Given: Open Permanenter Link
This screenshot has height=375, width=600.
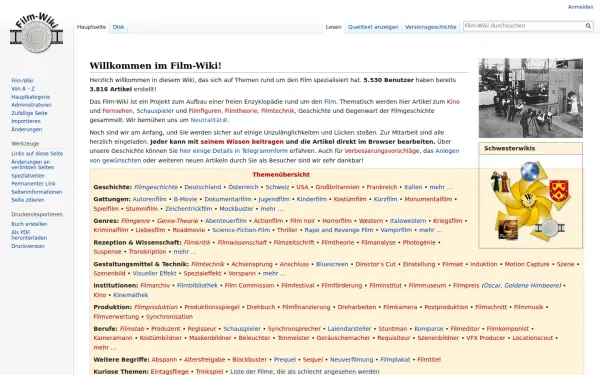Looking at the screenshot, I should click(x=33, y=184).
